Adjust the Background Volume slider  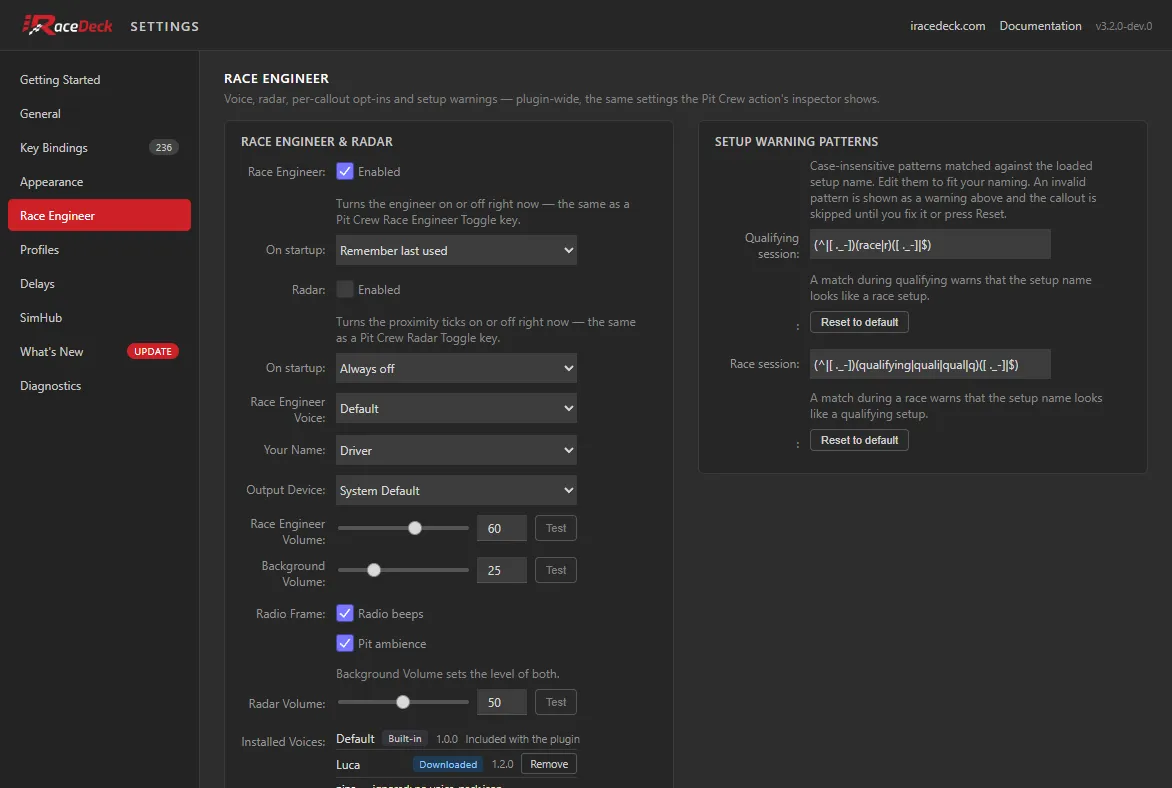[x=404, y=570]
